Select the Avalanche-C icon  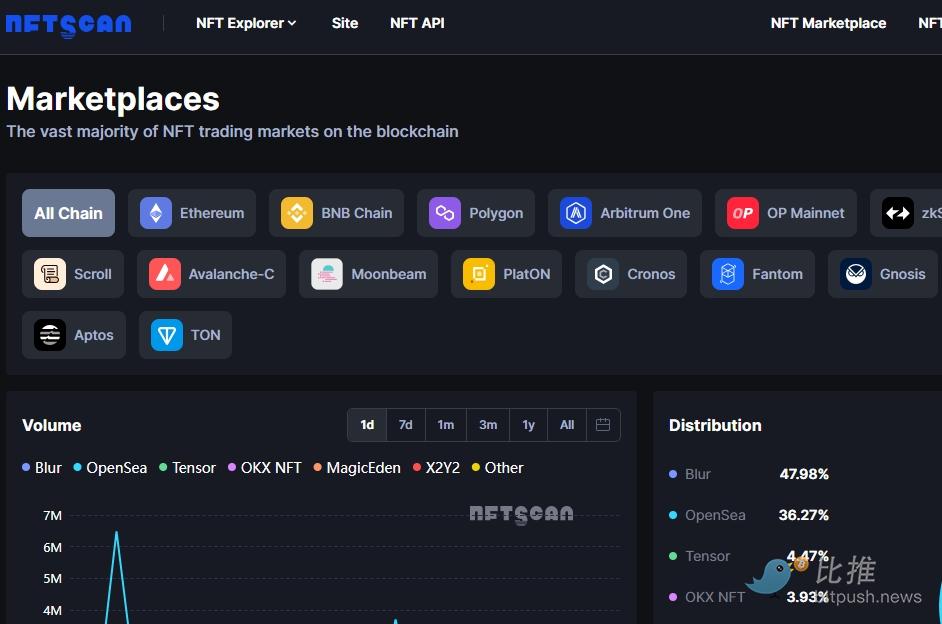[x=165, y=274]
